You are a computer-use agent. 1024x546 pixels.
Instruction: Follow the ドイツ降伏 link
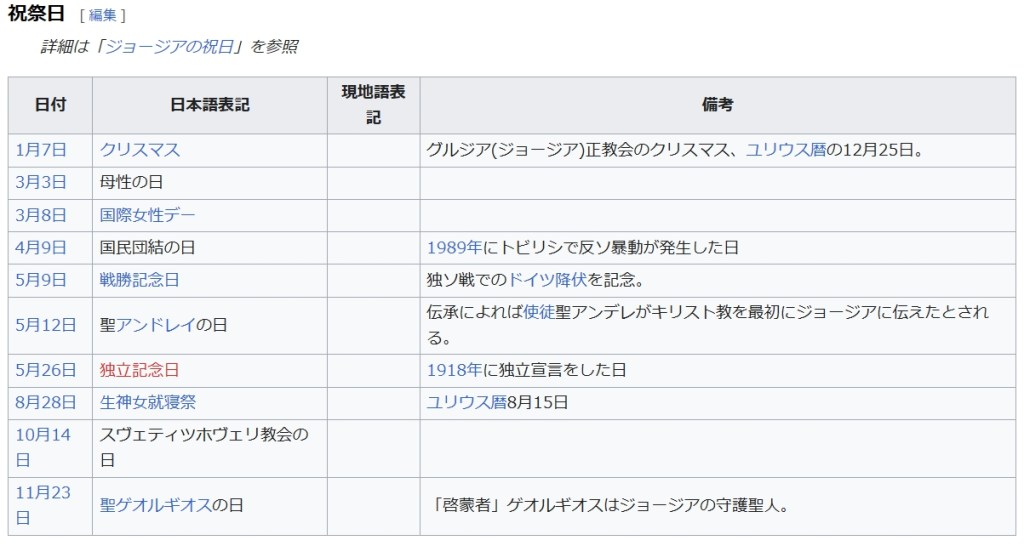coord(548,280)
